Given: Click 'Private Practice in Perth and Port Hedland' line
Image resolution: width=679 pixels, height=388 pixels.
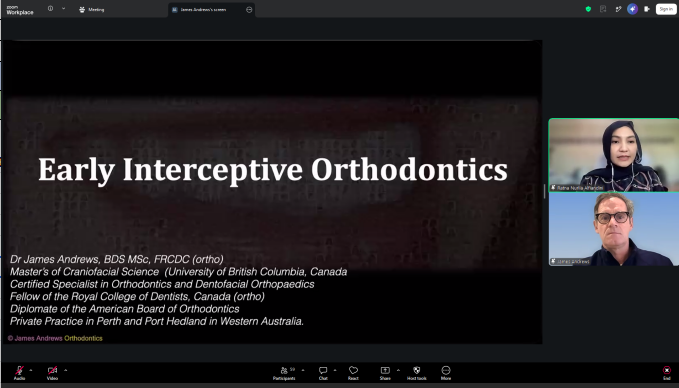Looking at the screenshot, I should 157,321.
